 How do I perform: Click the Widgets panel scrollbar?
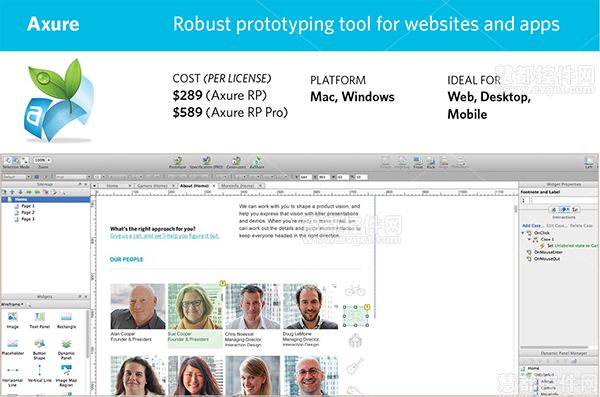(88, 334)
